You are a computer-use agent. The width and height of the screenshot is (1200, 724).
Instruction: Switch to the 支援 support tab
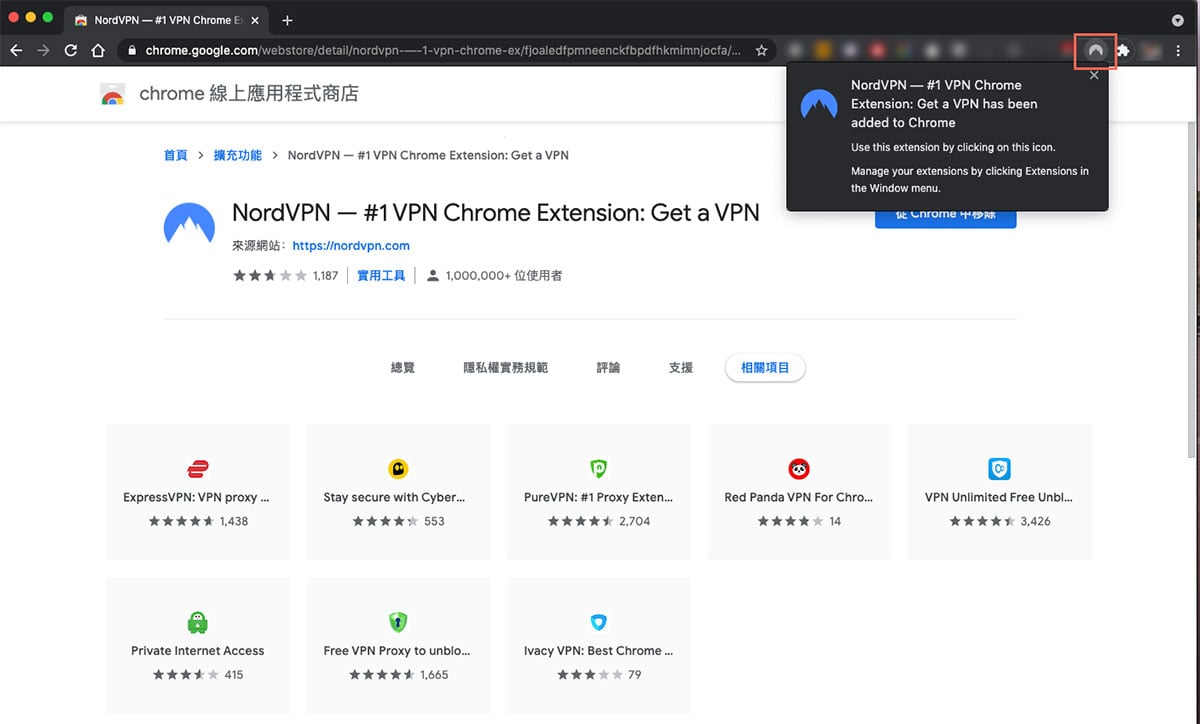(x=681, y=368)
